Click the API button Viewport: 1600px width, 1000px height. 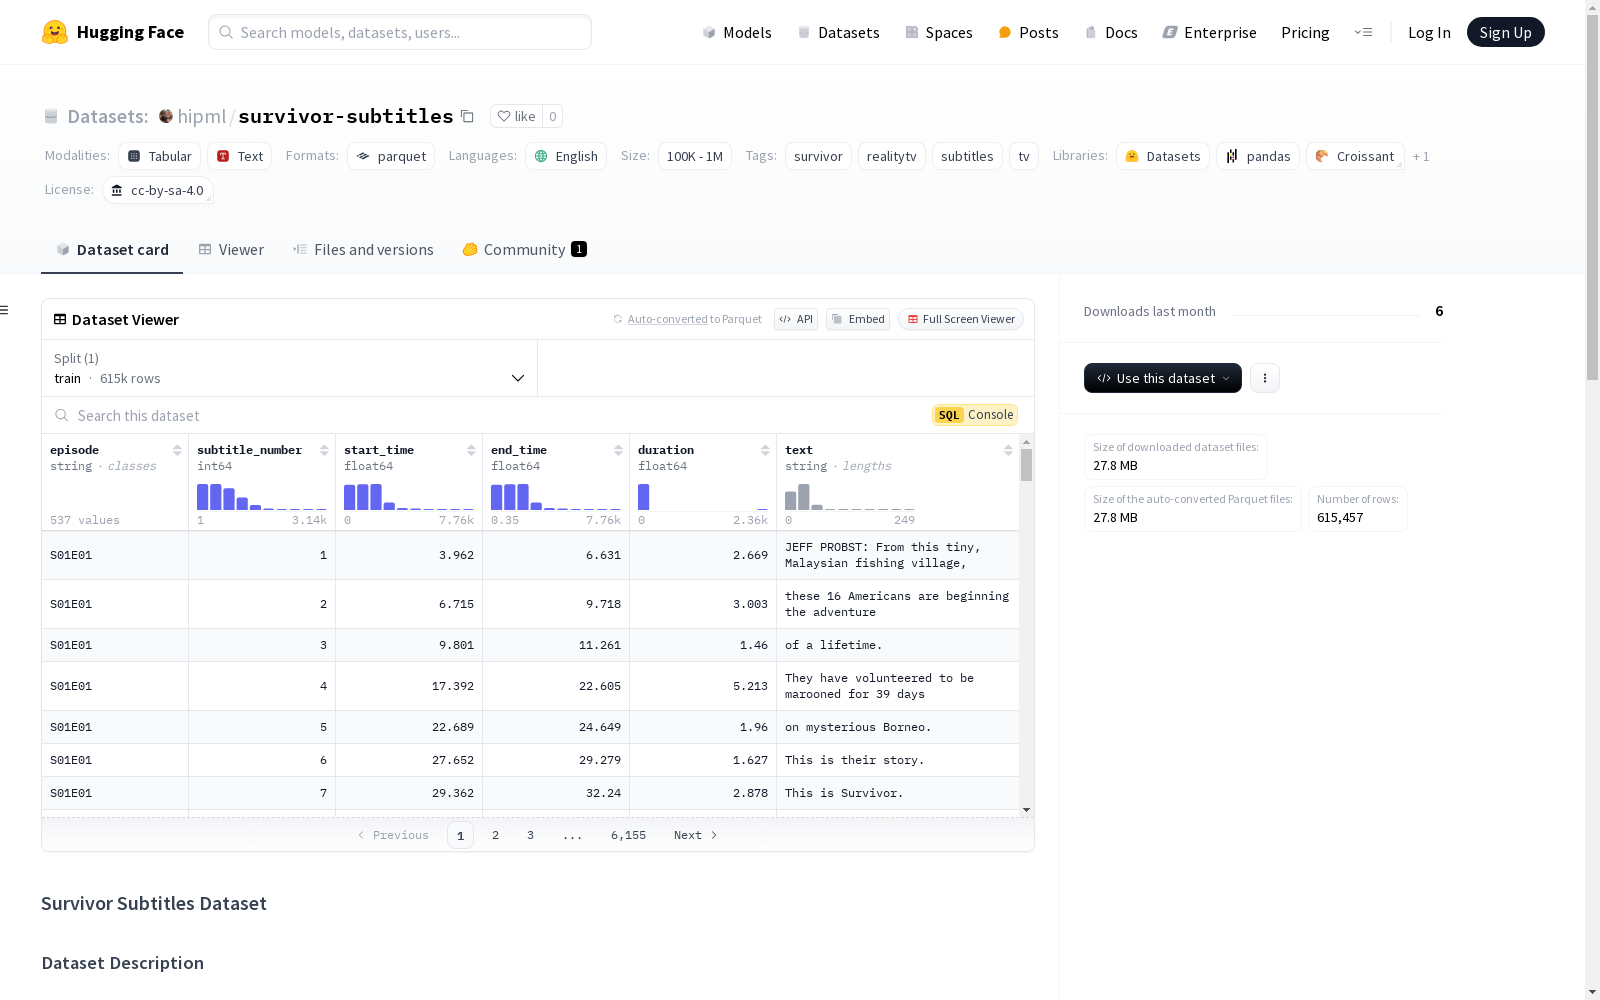(x=796, y=319)
